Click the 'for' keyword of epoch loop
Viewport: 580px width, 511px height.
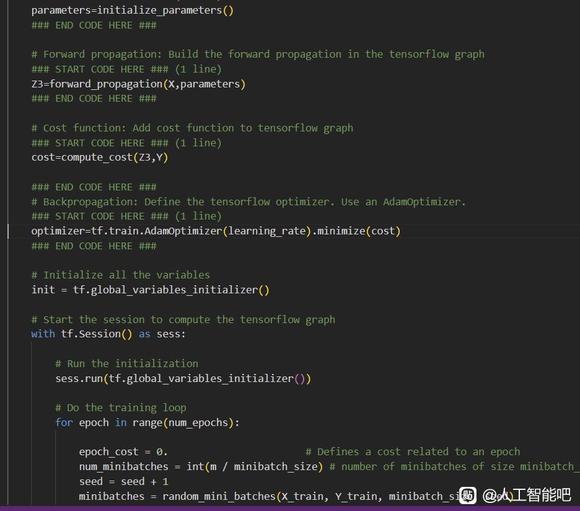pyautogui.click(x=64, y=422)
